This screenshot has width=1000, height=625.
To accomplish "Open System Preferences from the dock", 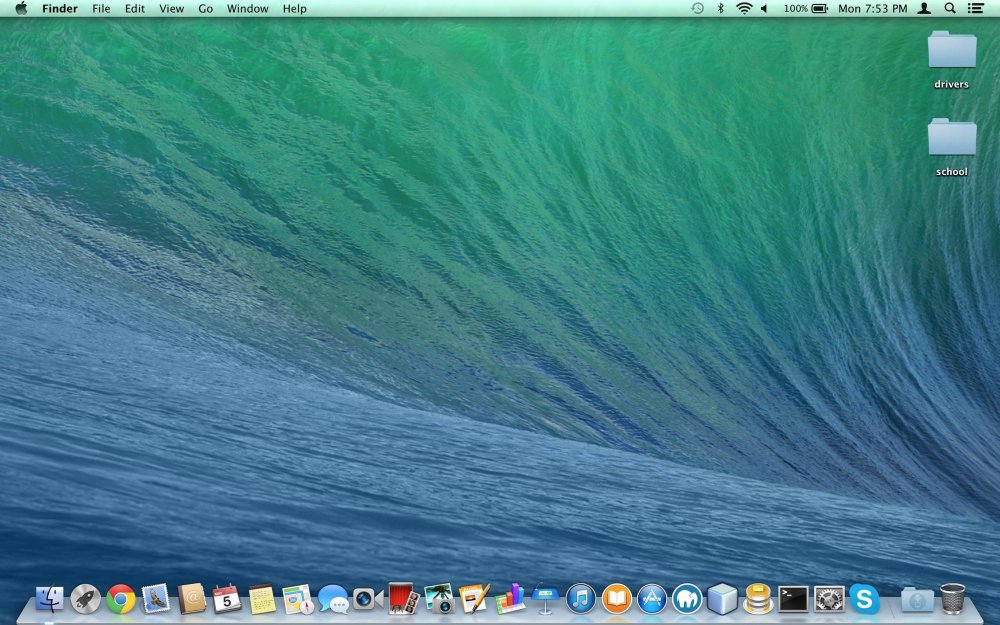I will [x=829, y=599].
